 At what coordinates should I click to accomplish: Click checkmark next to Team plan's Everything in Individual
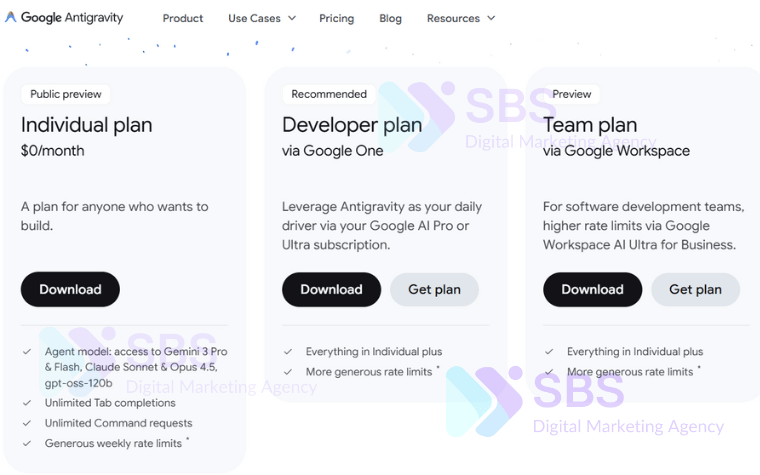(549, 352)
